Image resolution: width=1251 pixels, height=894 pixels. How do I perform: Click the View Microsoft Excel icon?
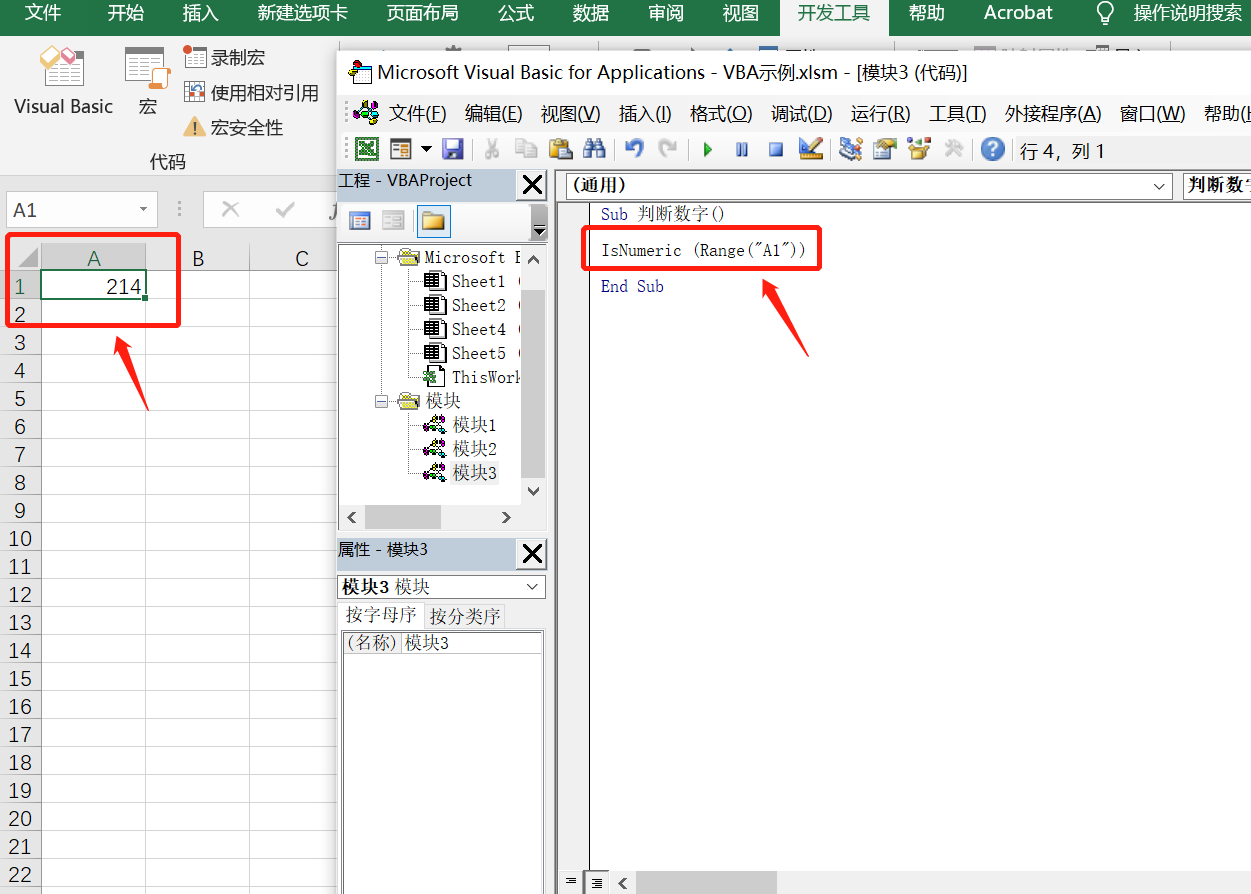[367, 148]
